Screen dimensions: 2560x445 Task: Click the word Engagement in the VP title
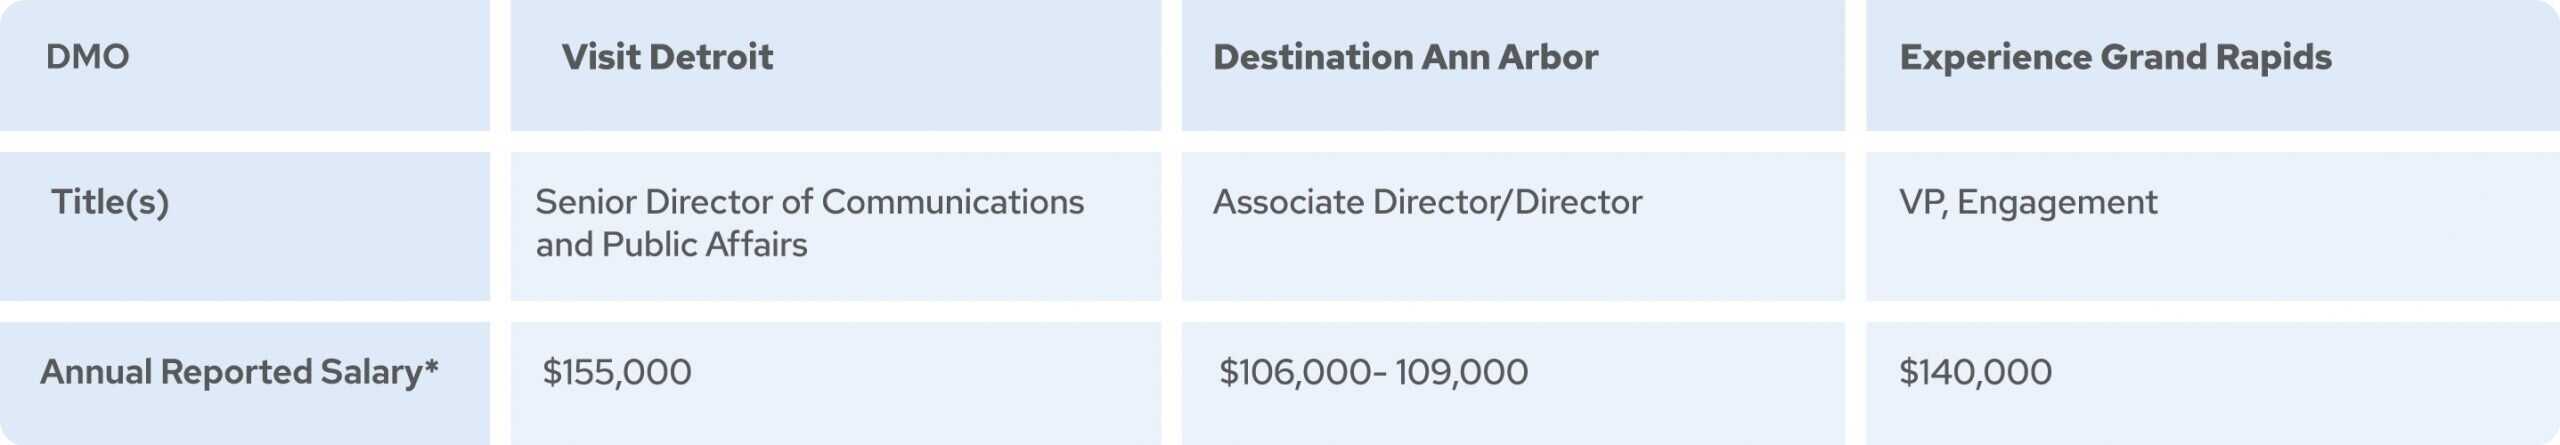[2057, 203]
